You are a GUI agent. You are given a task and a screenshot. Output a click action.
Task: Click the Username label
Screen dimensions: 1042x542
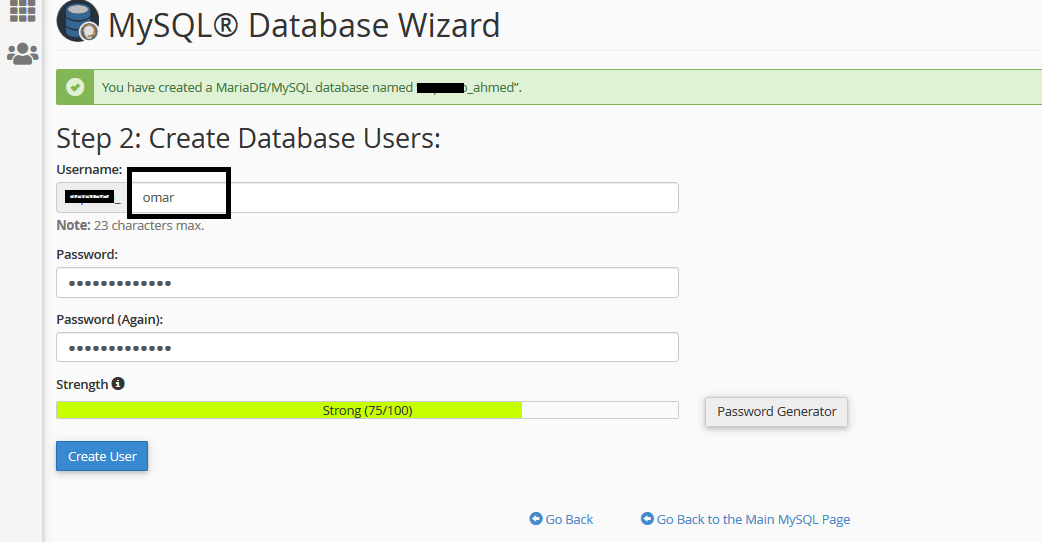coord(89,170)
